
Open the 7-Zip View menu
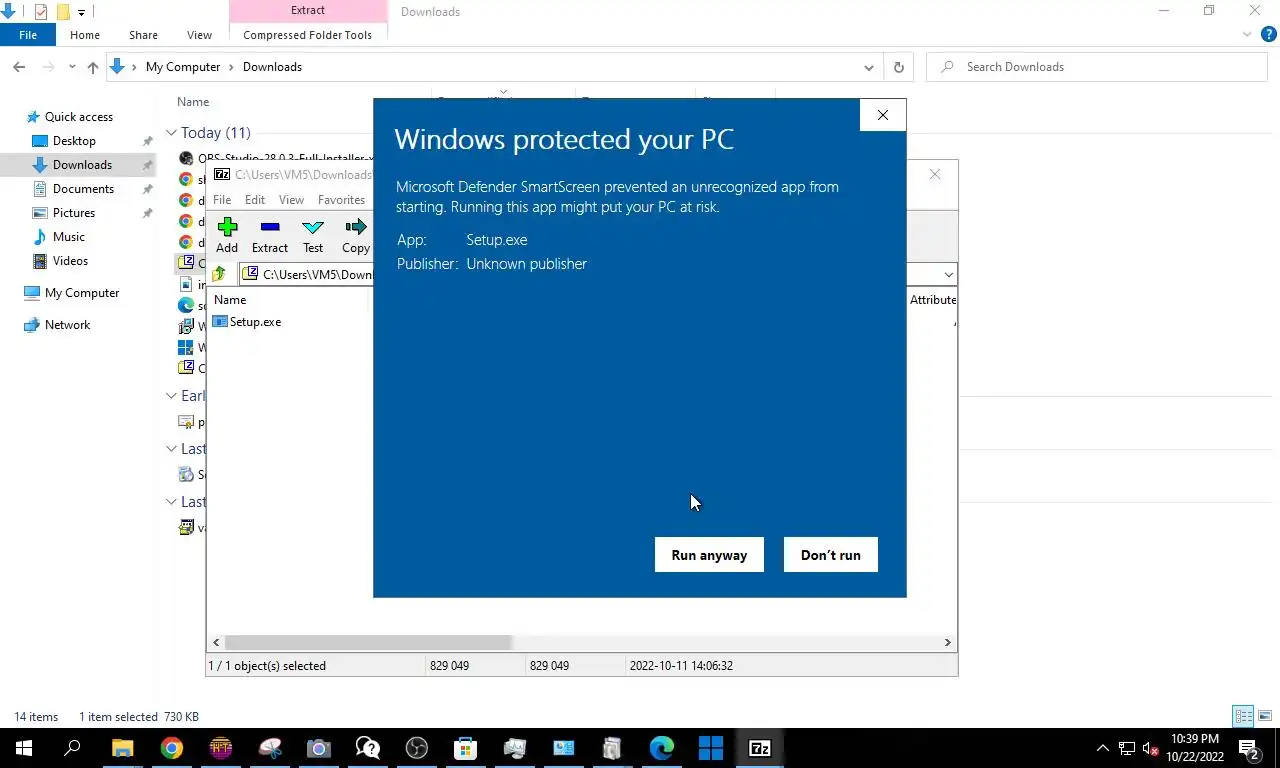pyautogui.click(x=291, y=200)
